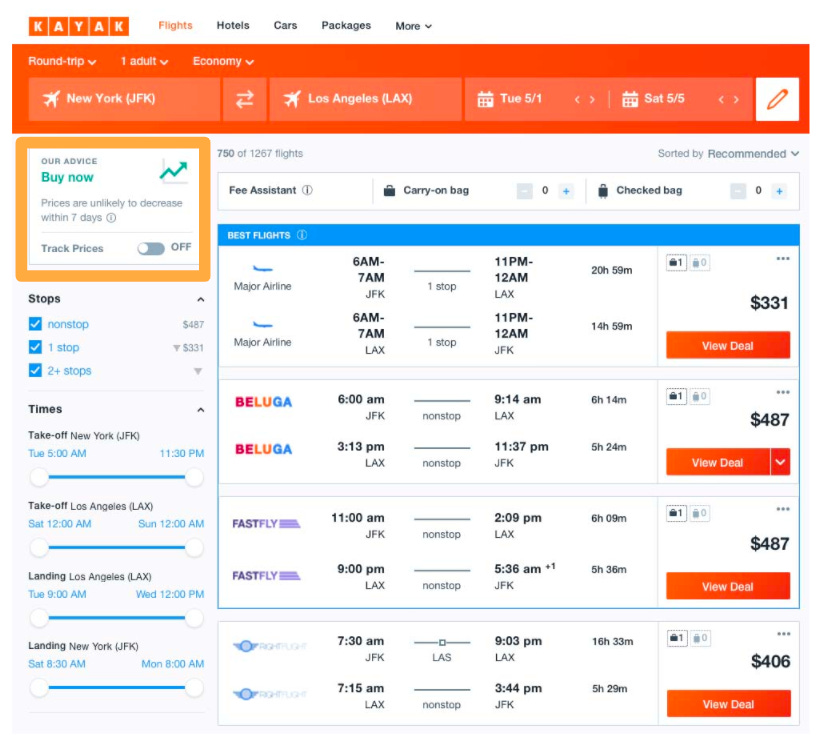
Task: Click the KAYAK logo
Action: (79, 26)
